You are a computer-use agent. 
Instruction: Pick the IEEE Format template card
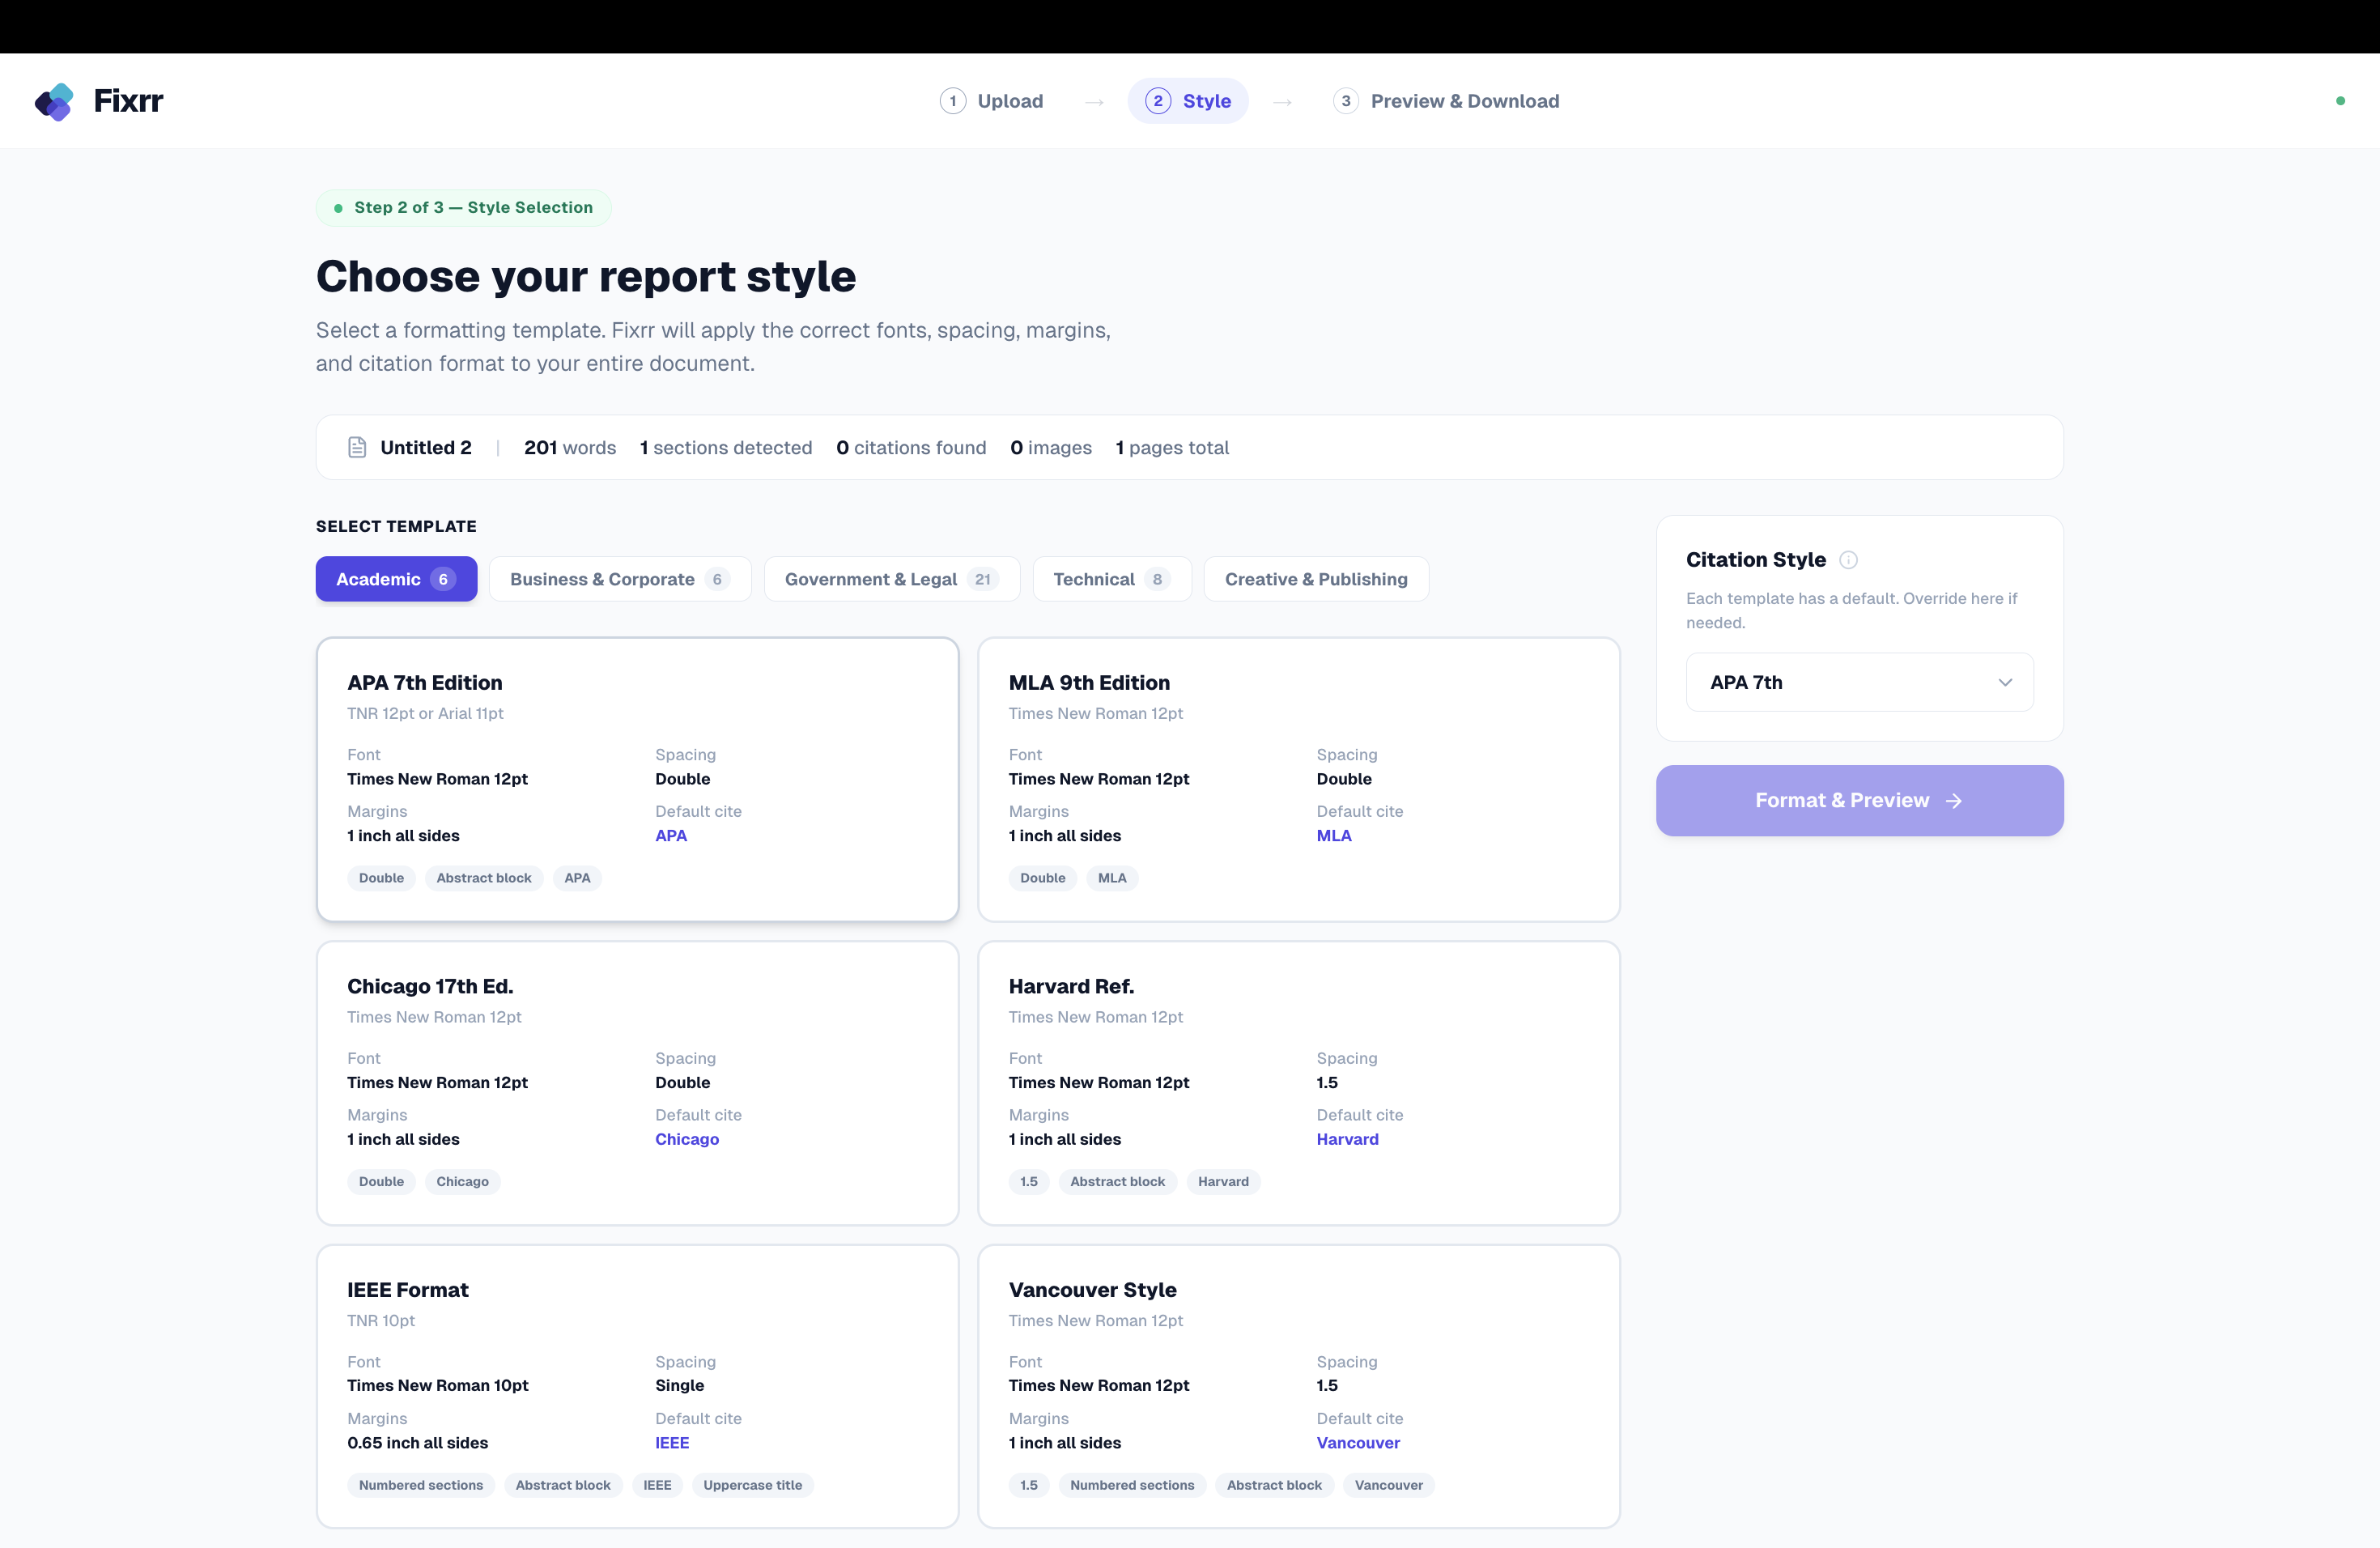click(636, 1385)
